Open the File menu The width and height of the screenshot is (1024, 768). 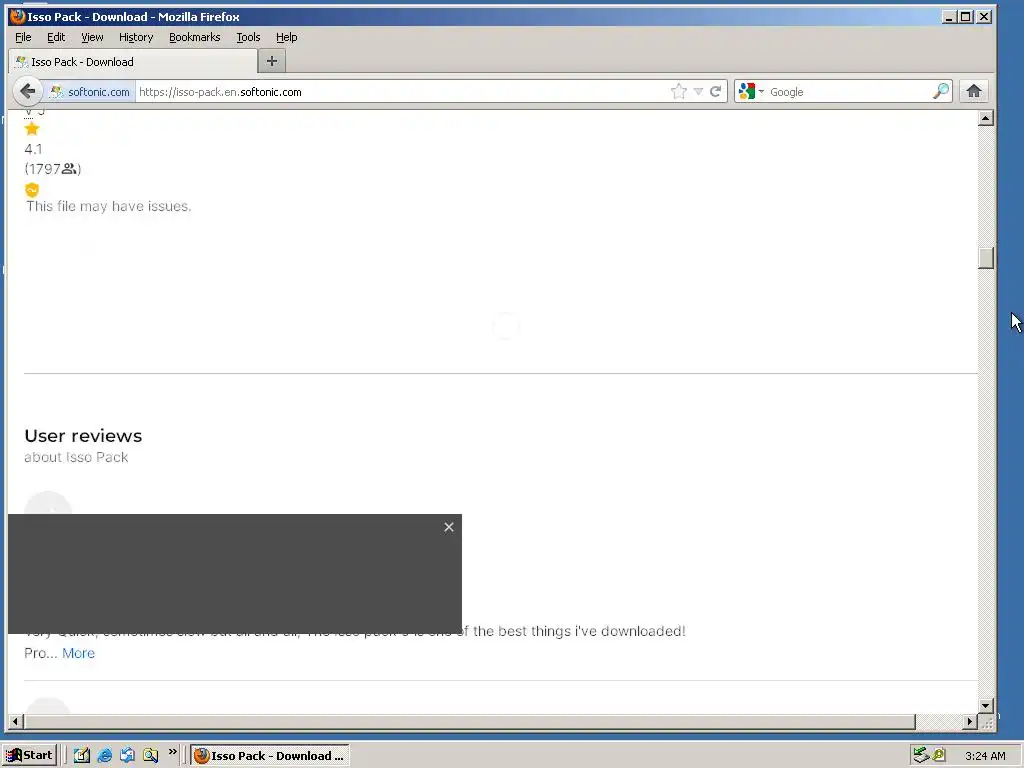(x=23, y=37)
